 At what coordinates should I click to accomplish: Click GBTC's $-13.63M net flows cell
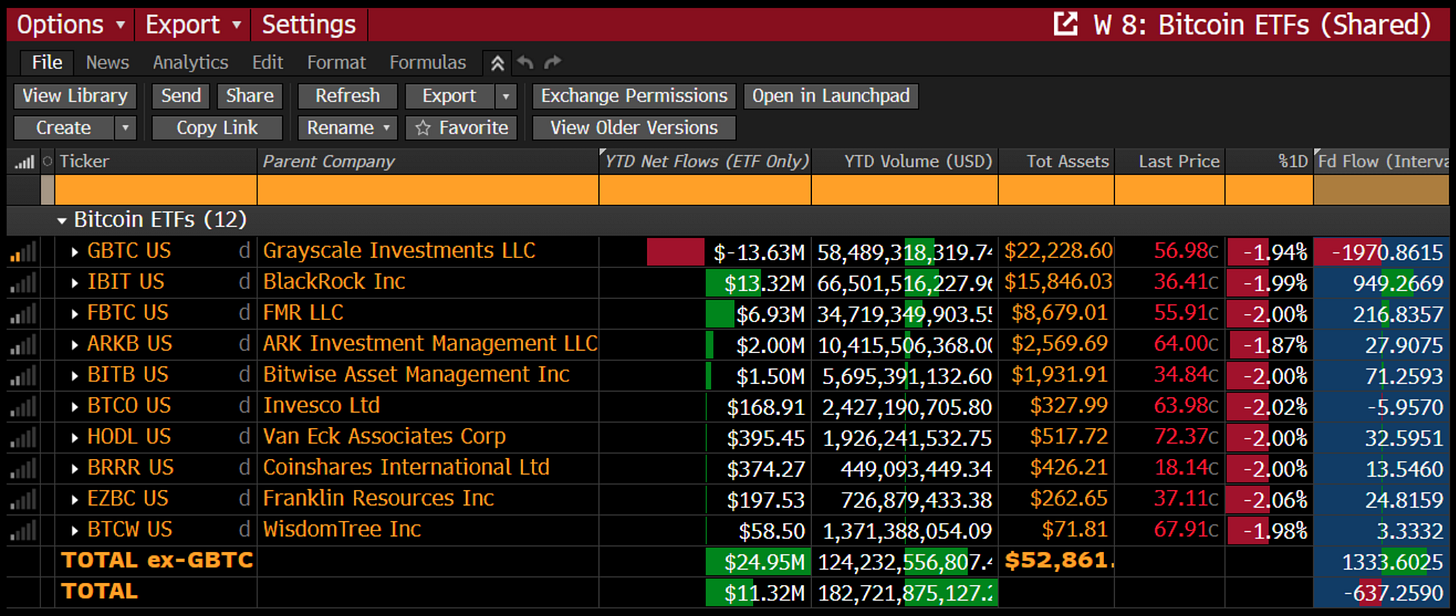click(x=705, y=251)
